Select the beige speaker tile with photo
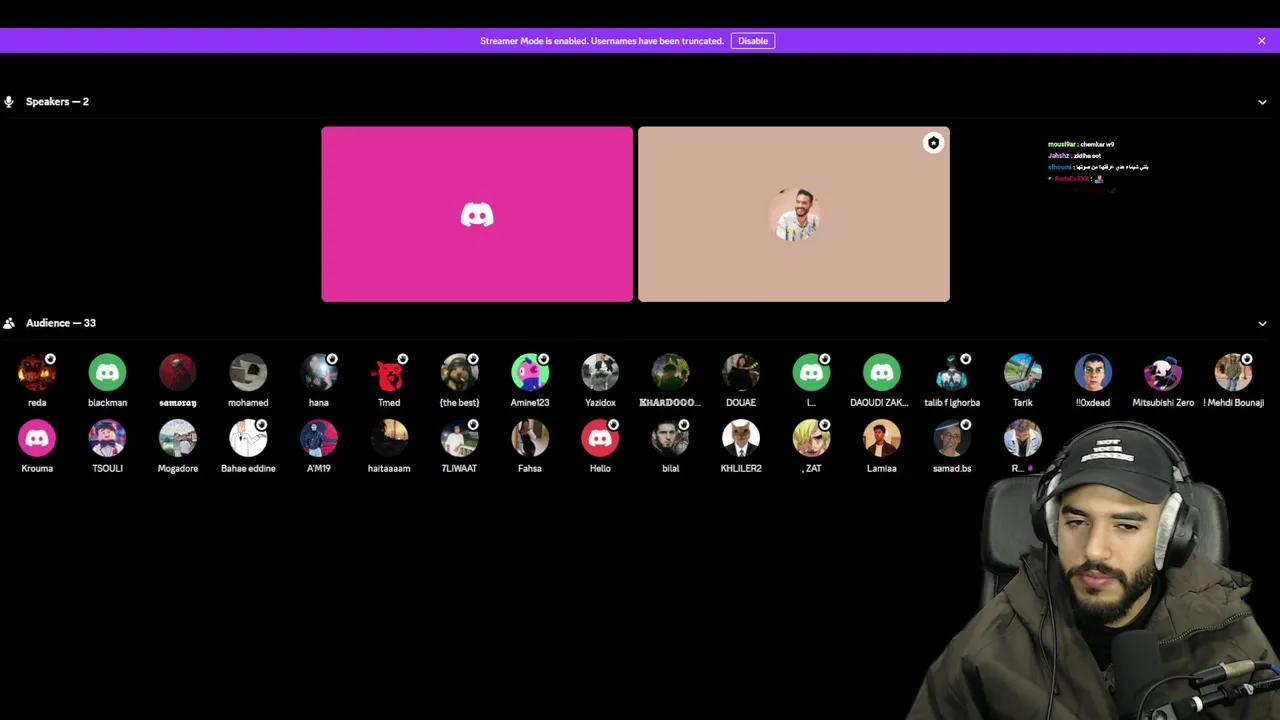 coord(794,214)
